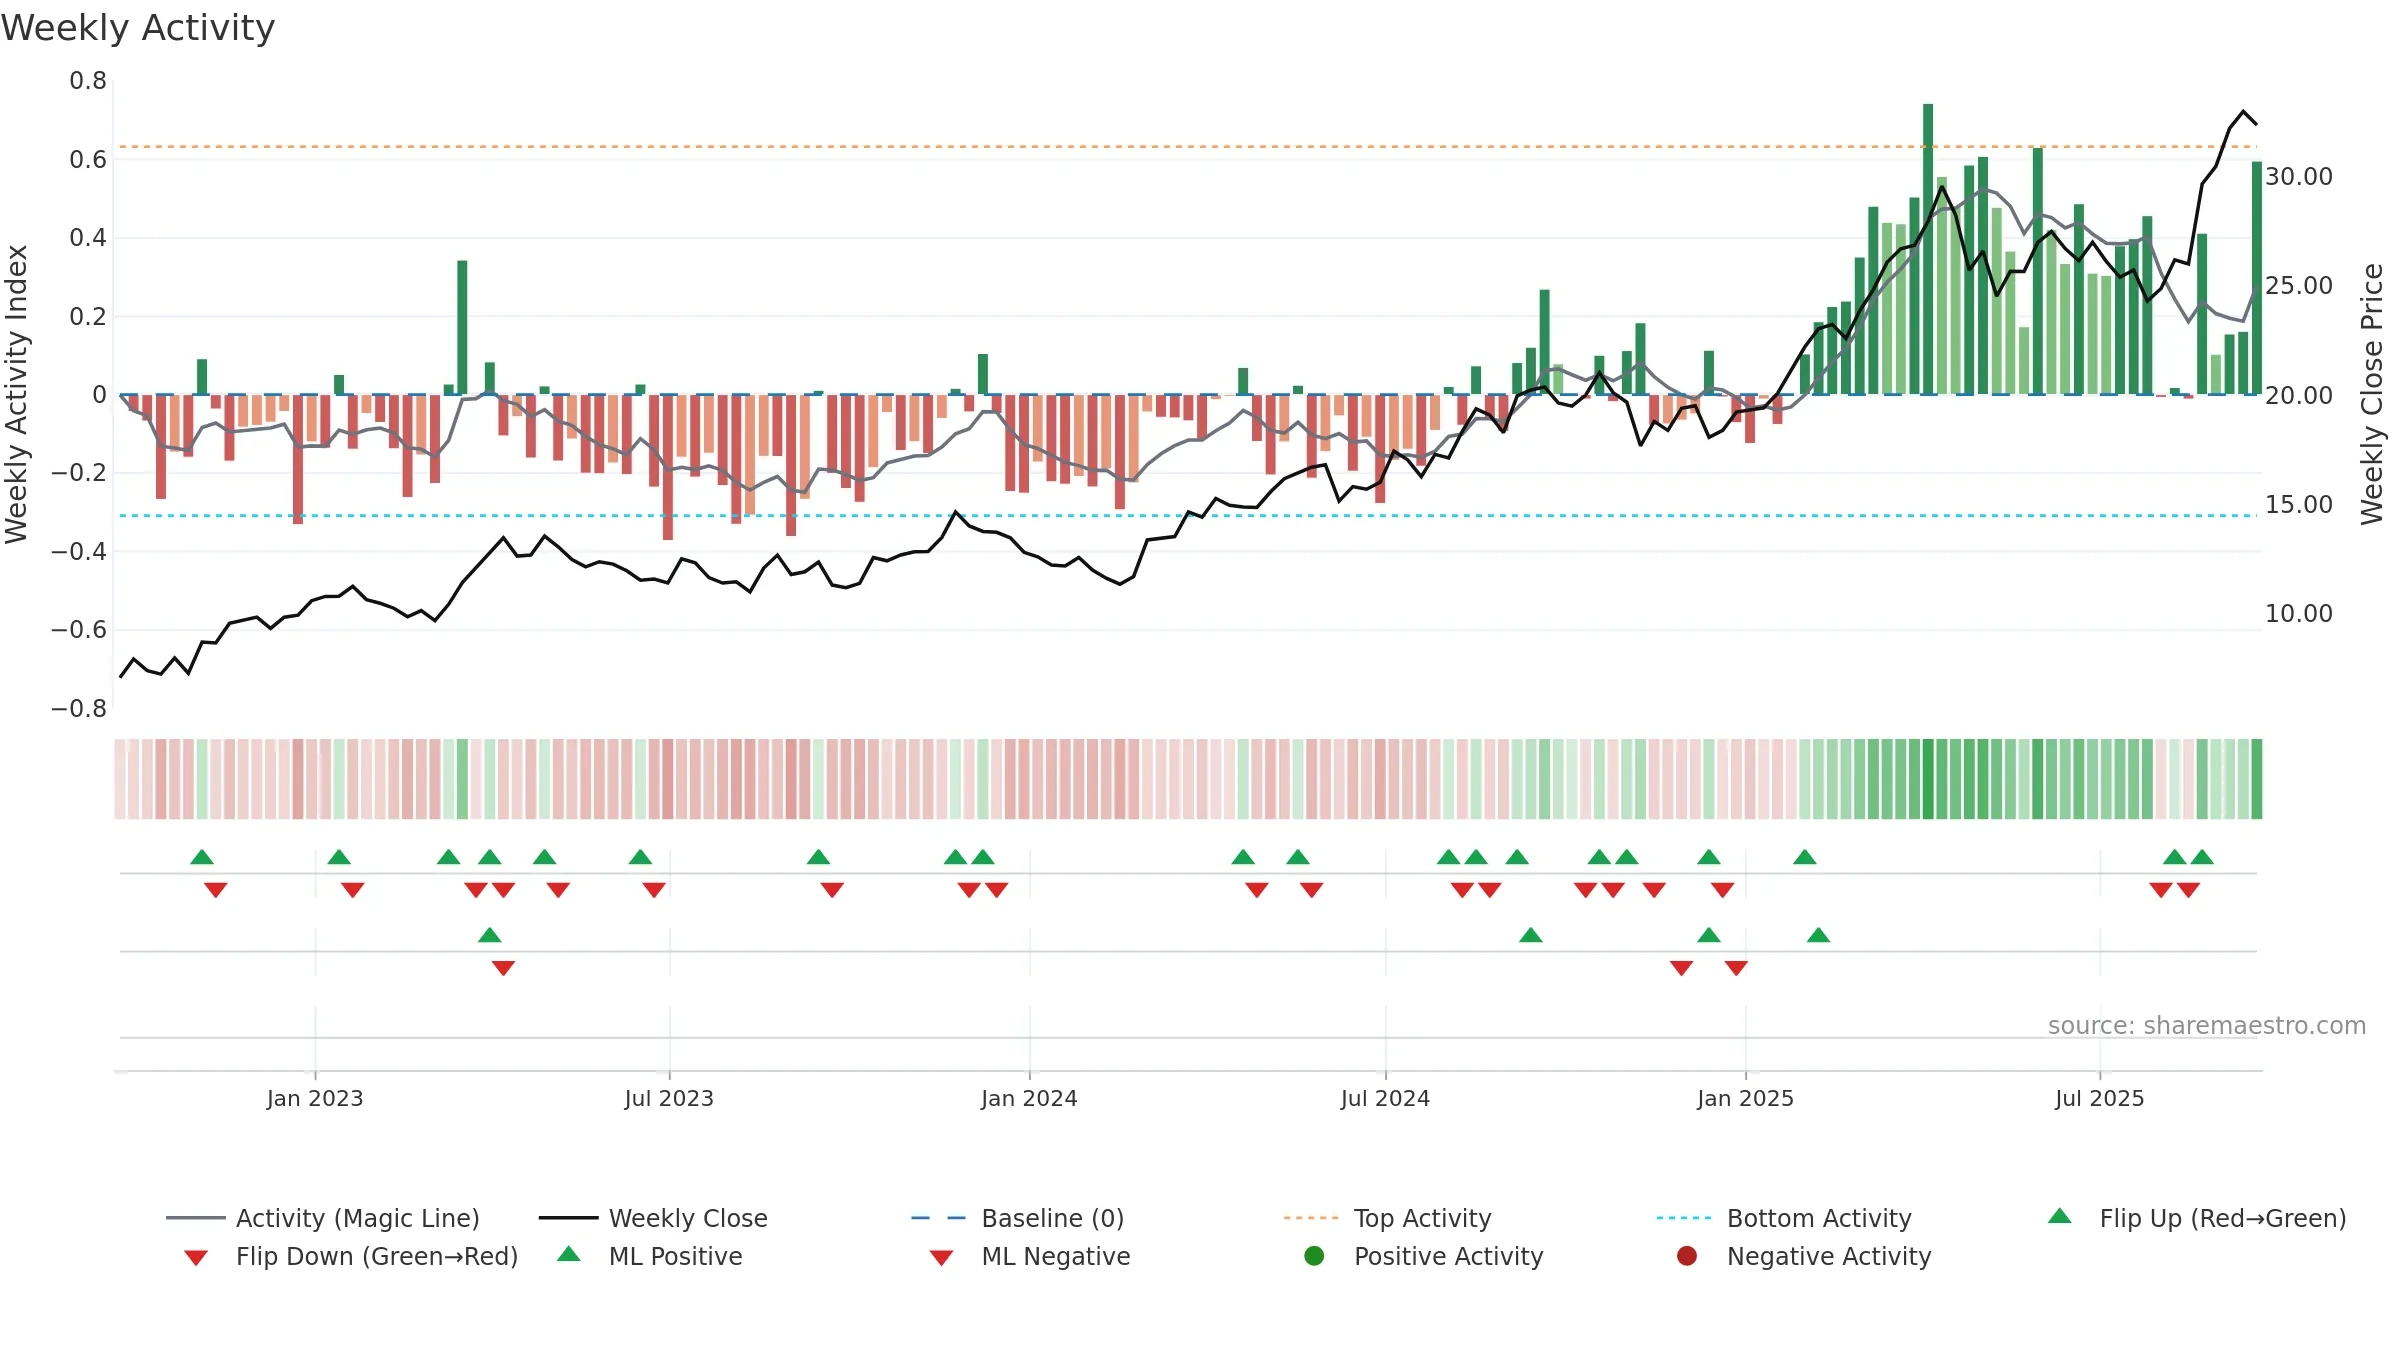Screen dimensions: 2400x1350
Task: Toggle the Top Activity legend entry
Action: pyautogui.click(x=1387, y=1218)
